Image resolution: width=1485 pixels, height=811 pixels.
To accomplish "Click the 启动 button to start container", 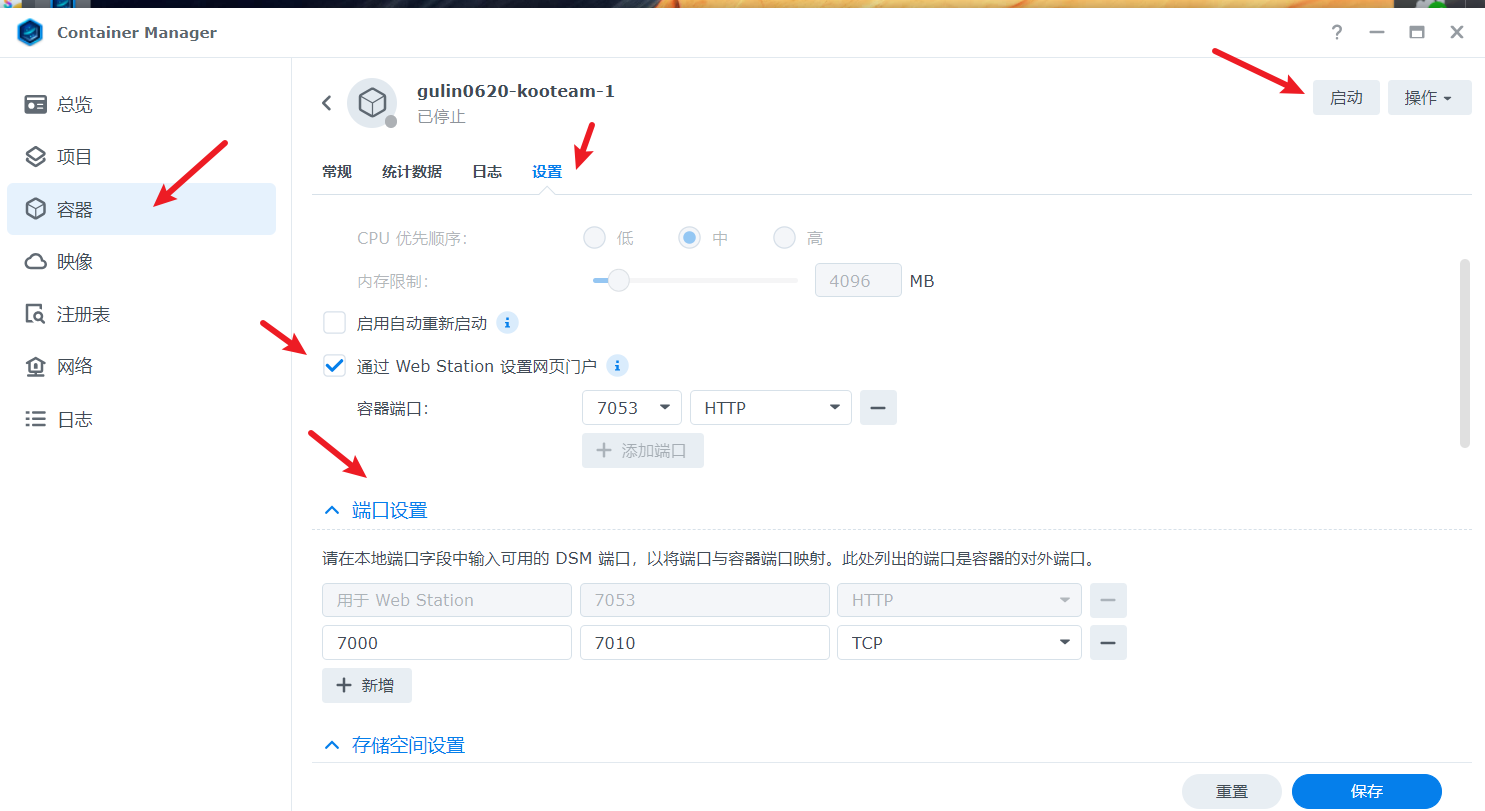I will (x=1345, y=97).
